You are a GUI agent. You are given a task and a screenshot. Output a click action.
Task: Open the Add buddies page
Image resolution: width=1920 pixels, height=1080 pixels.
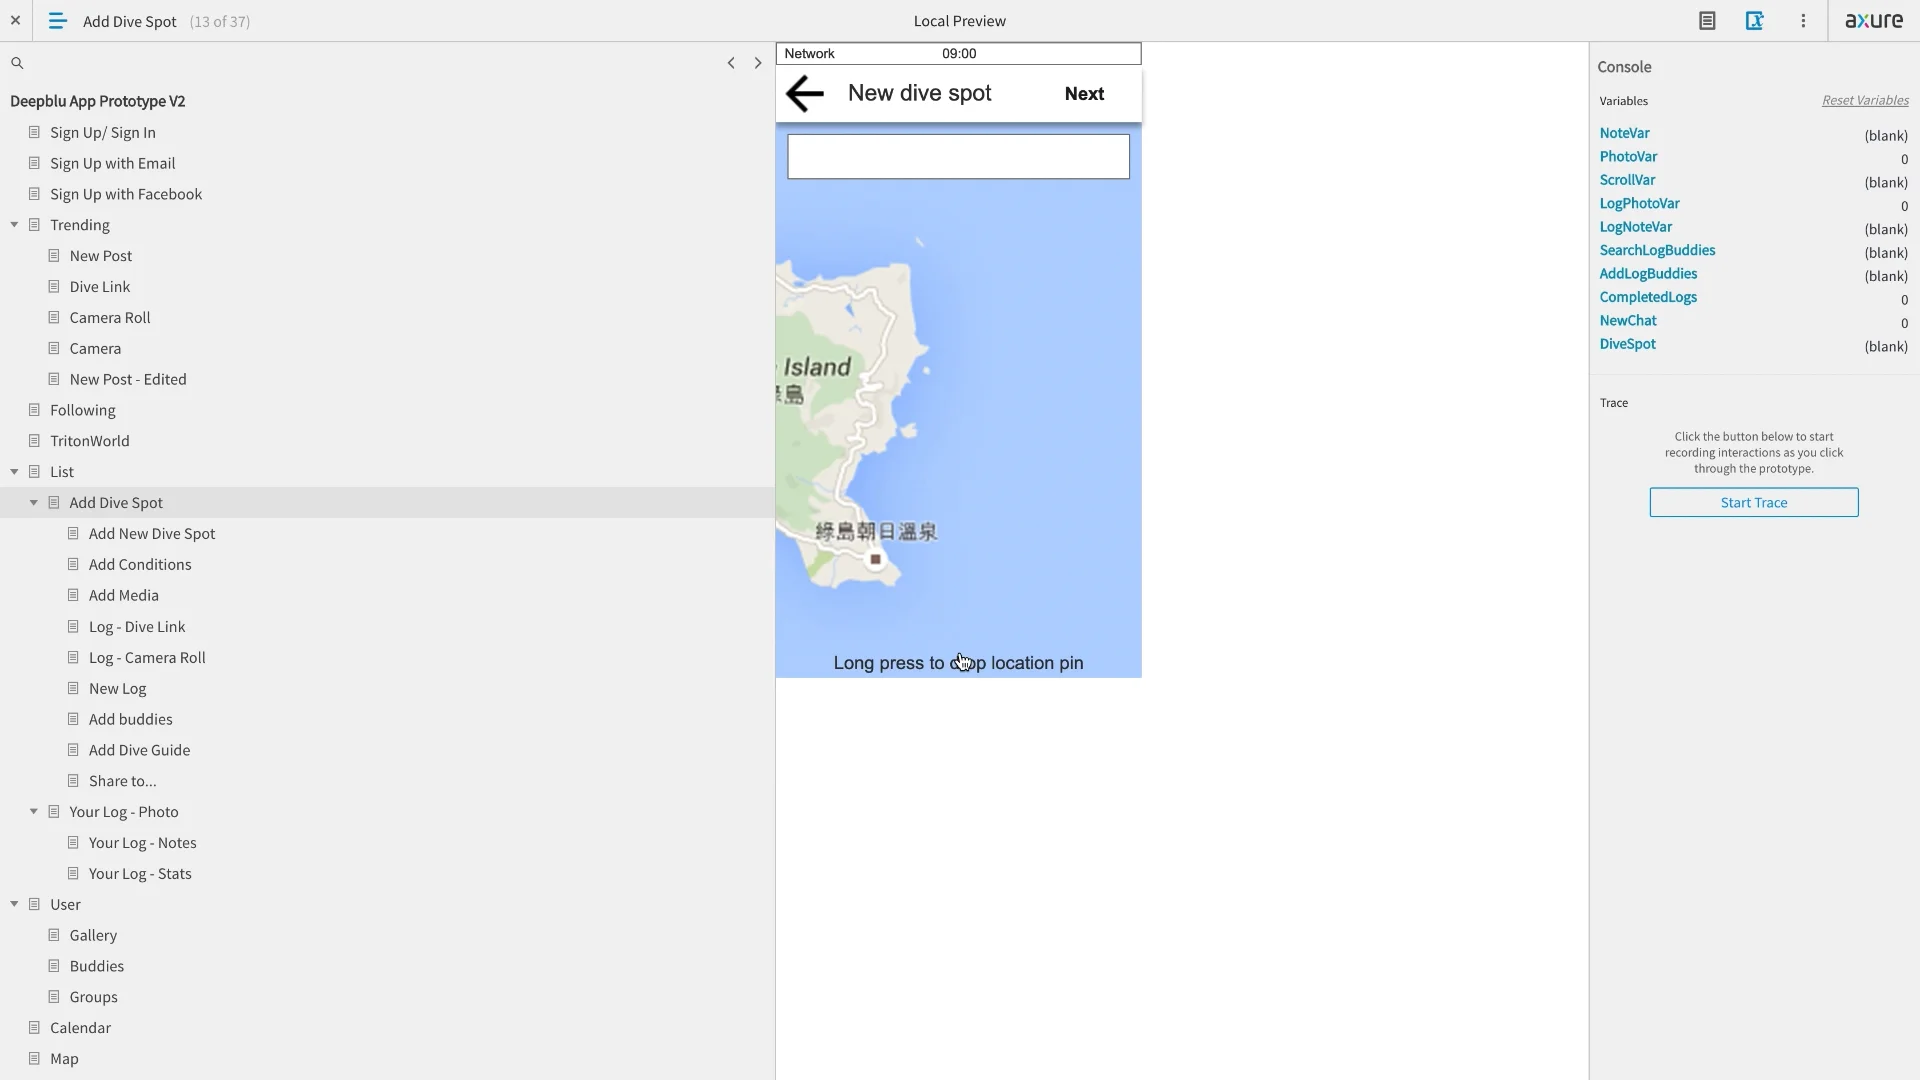(x=131, y=720)
